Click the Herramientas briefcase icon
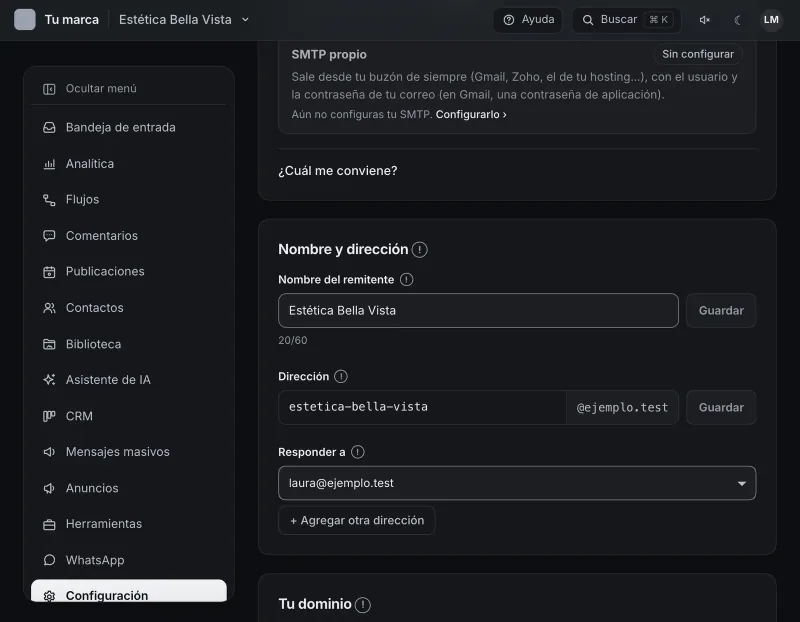 point(49,524)
